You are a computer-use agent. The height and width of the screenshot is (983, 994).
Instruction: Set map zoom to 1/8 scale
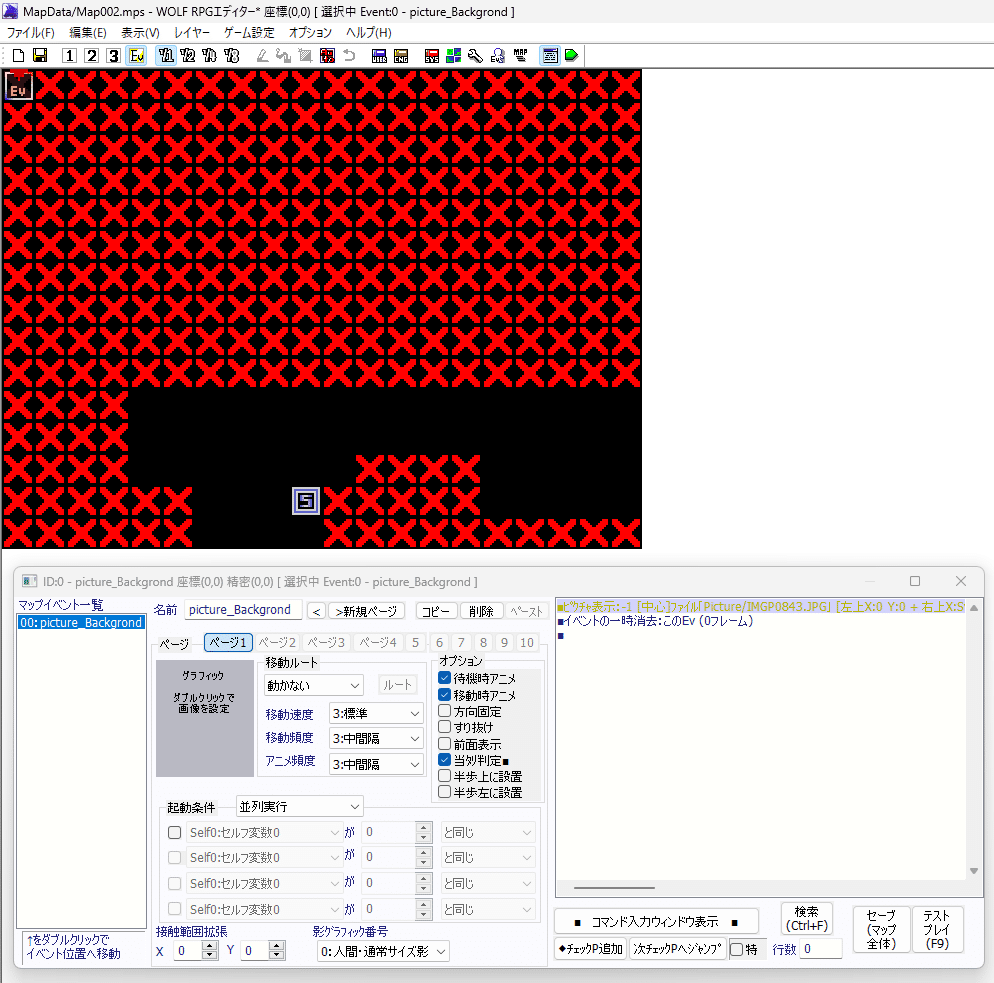[231, 56]
